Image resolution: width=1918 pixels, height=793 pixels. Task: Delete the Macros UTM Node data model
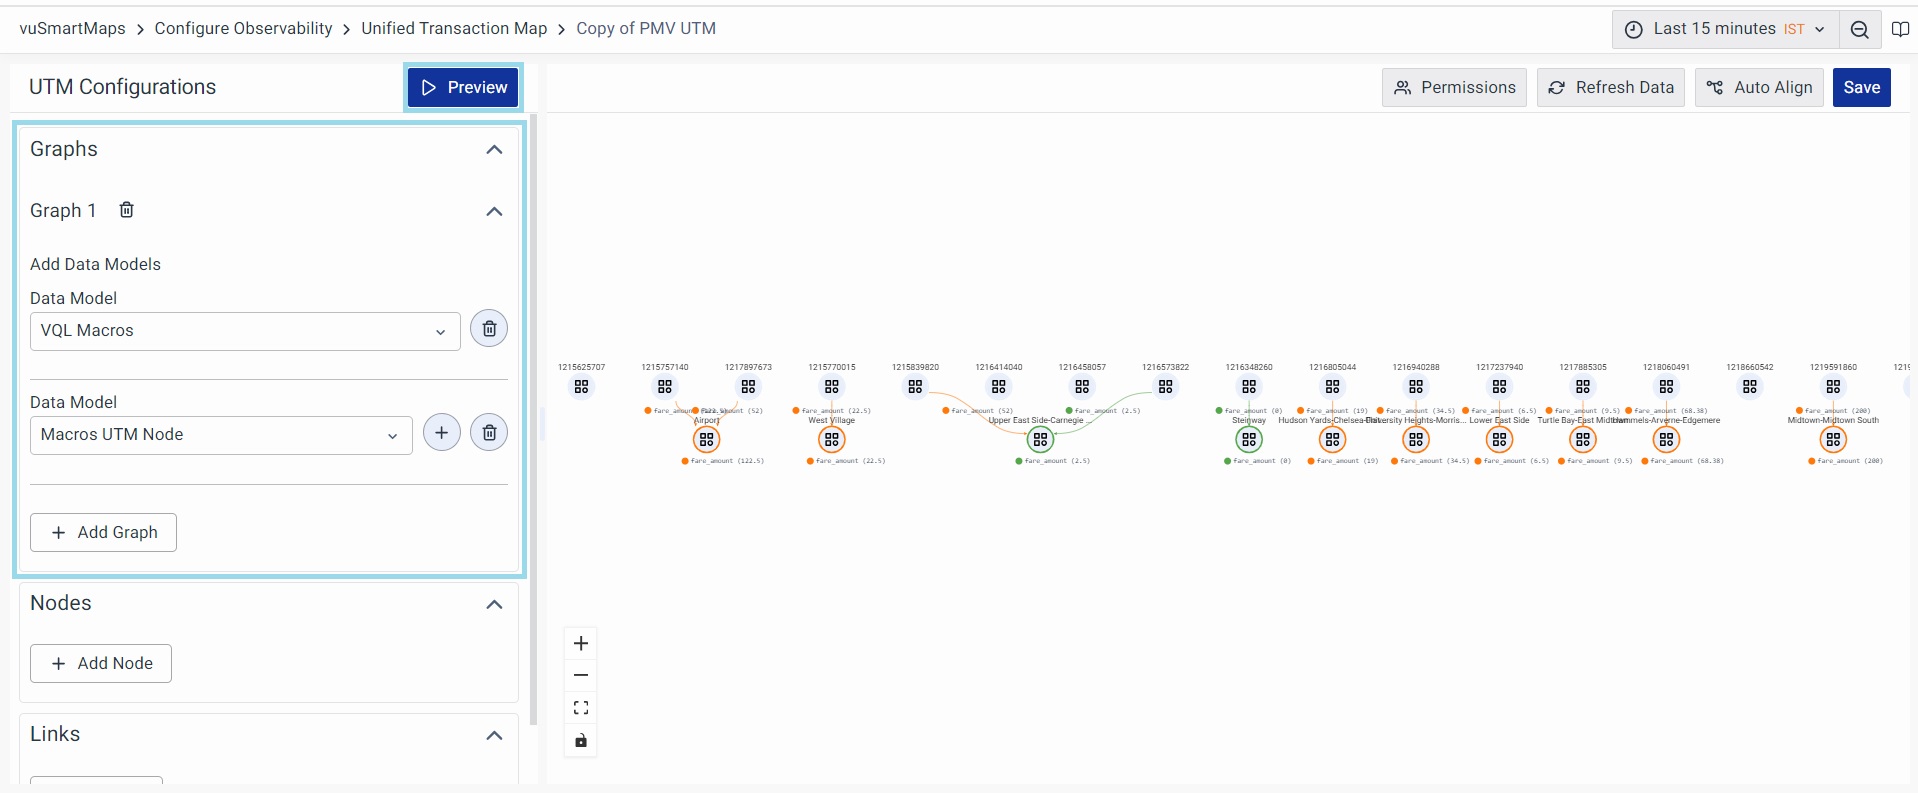click(x=489, y=433)
